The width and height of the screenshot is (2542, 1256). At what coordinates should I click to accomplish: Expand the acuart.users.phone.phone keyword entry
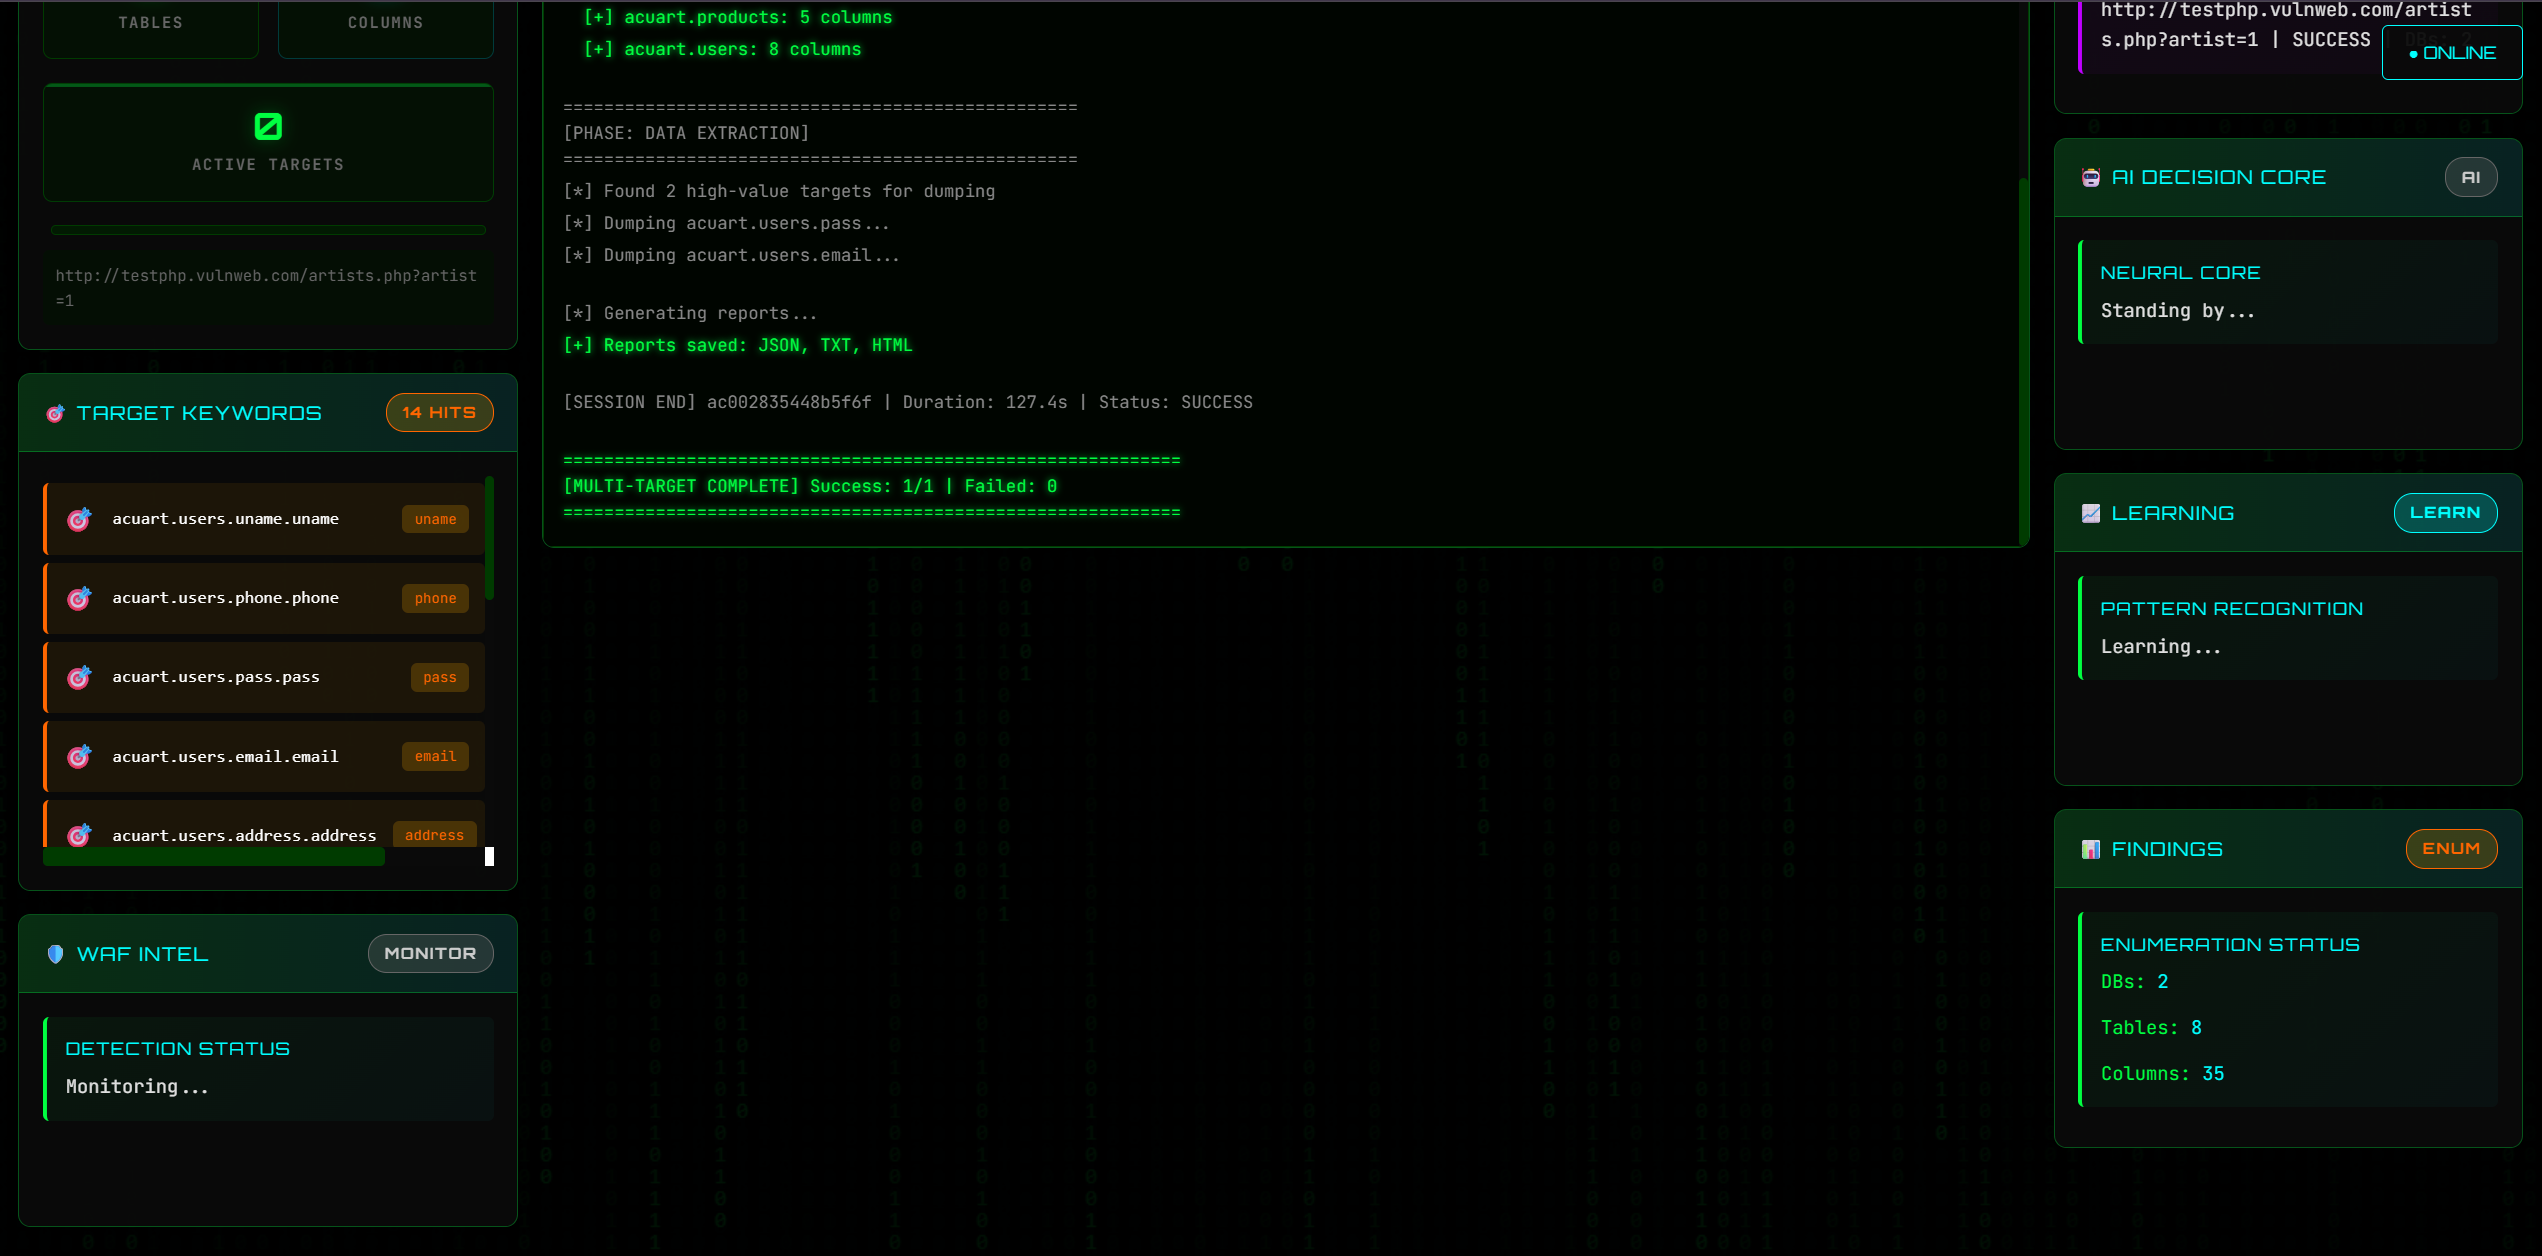tap(264, 598)
